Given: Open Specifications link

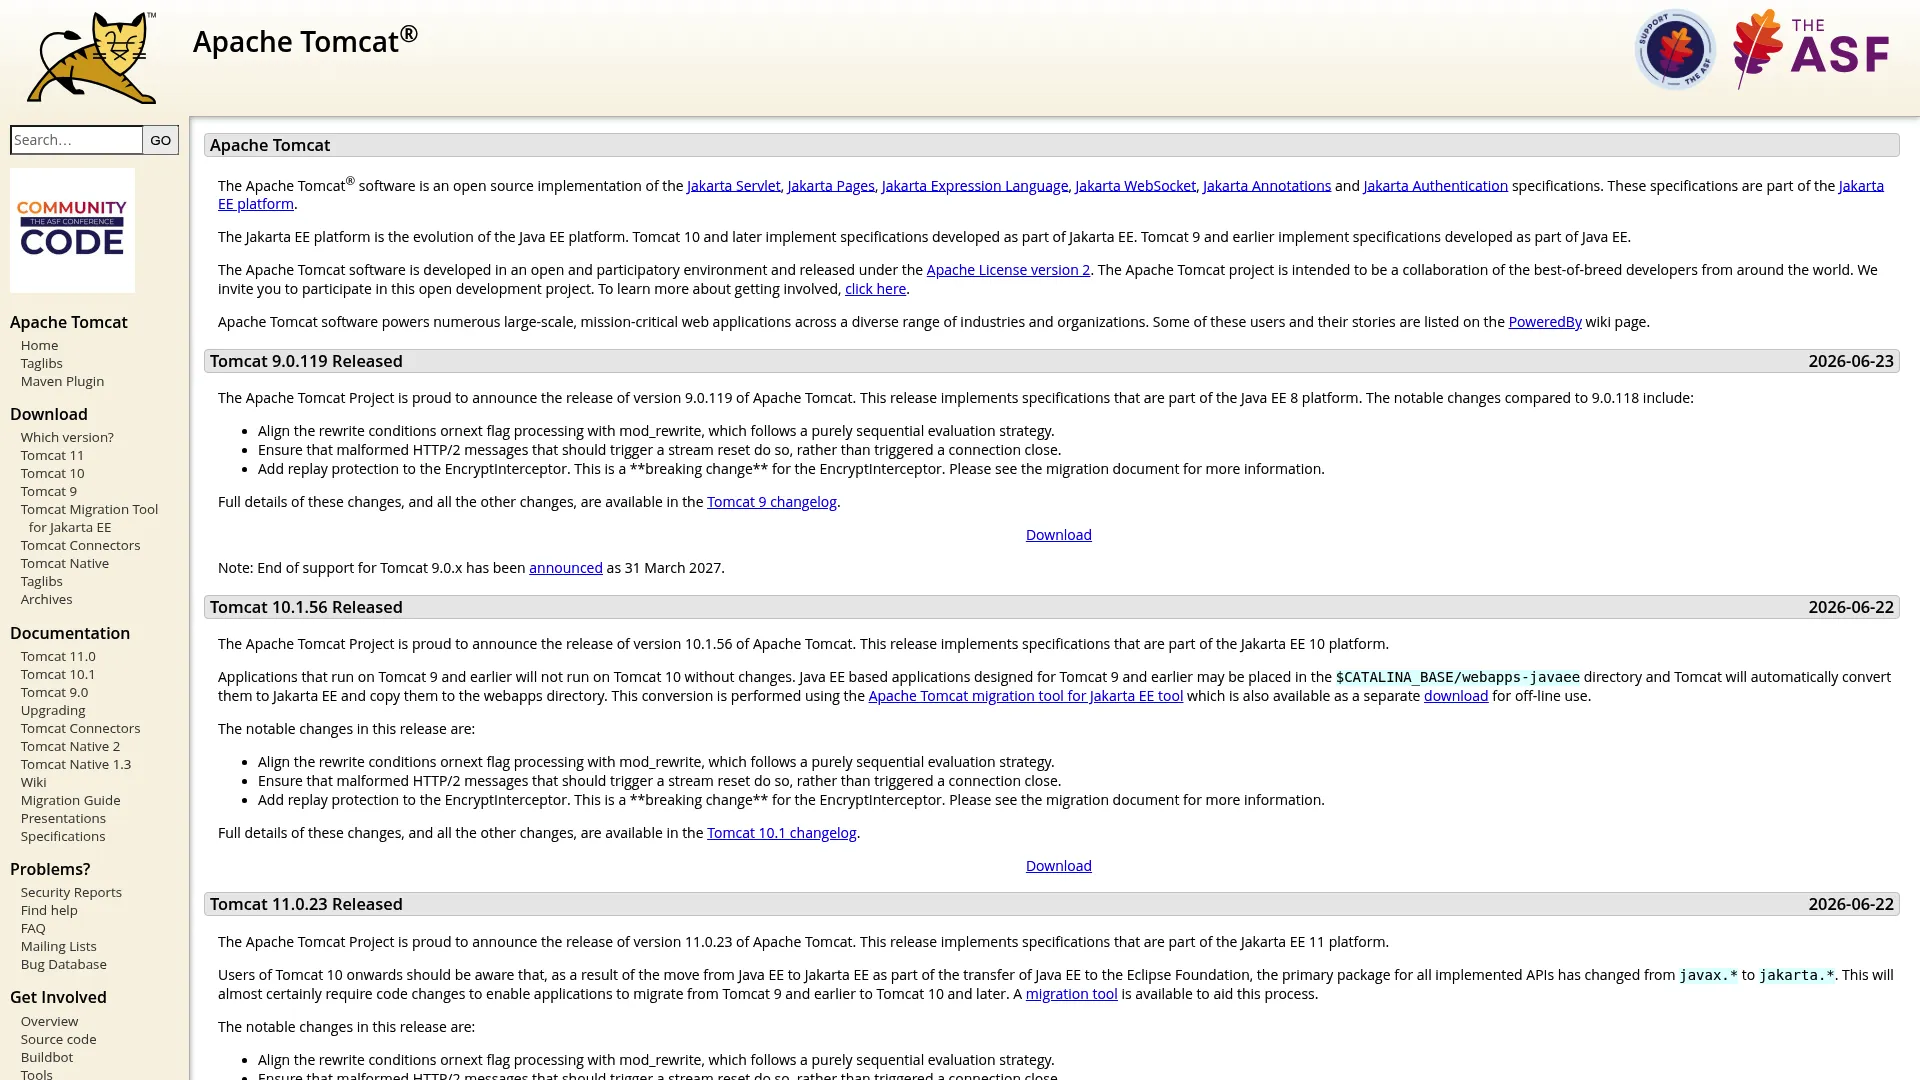Looking at the screenshot, I should pos(63,836).
